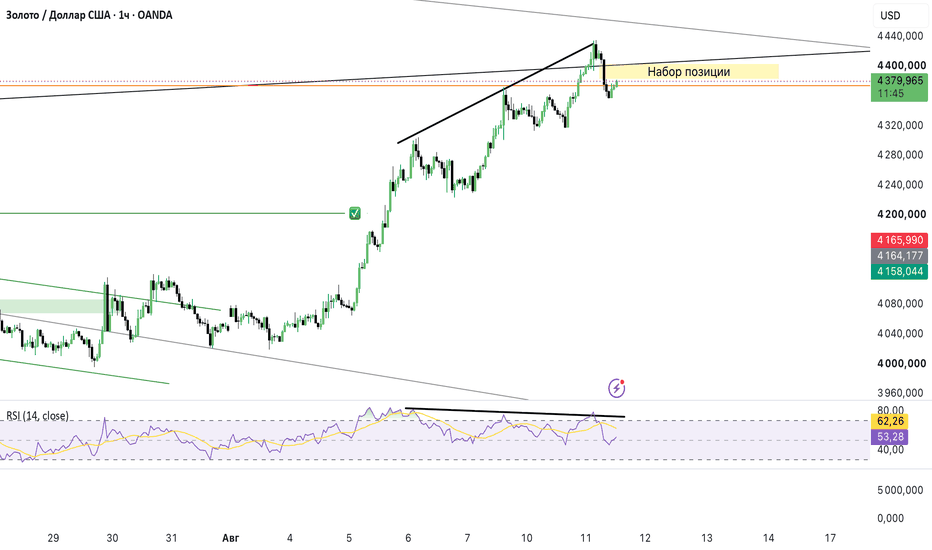Click the 4 240,000 price scale label
Image resolution: width=932 pixels, height=550 pixels.
tap(900, 184)
